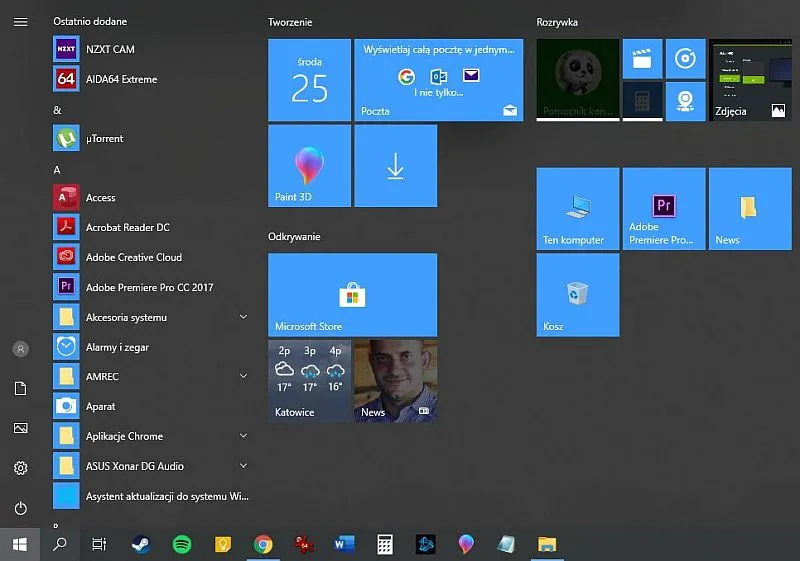Launch the Paint 3D tile
The height and width of the screenshot is (561, 800).
pos(309,166)
